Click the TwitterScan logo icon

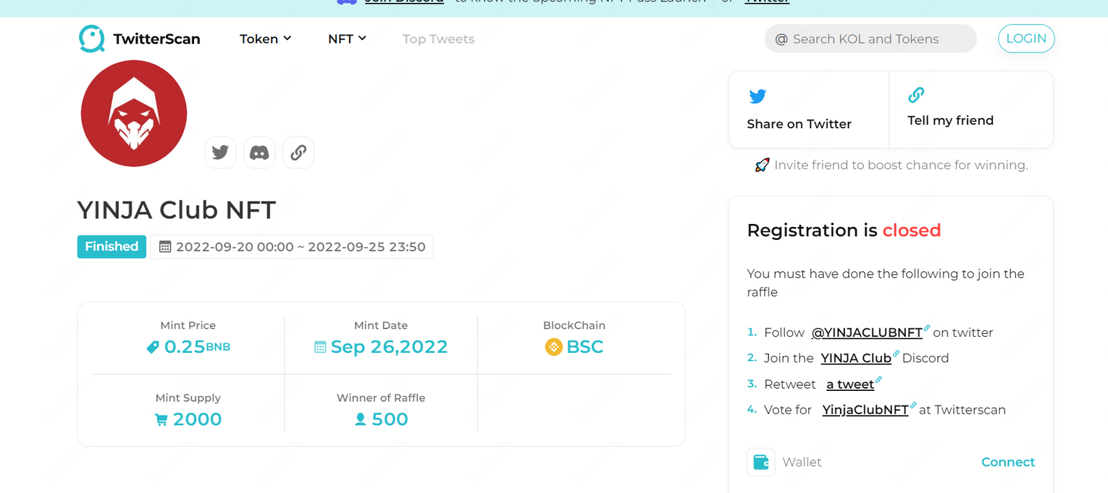[92, 39]
